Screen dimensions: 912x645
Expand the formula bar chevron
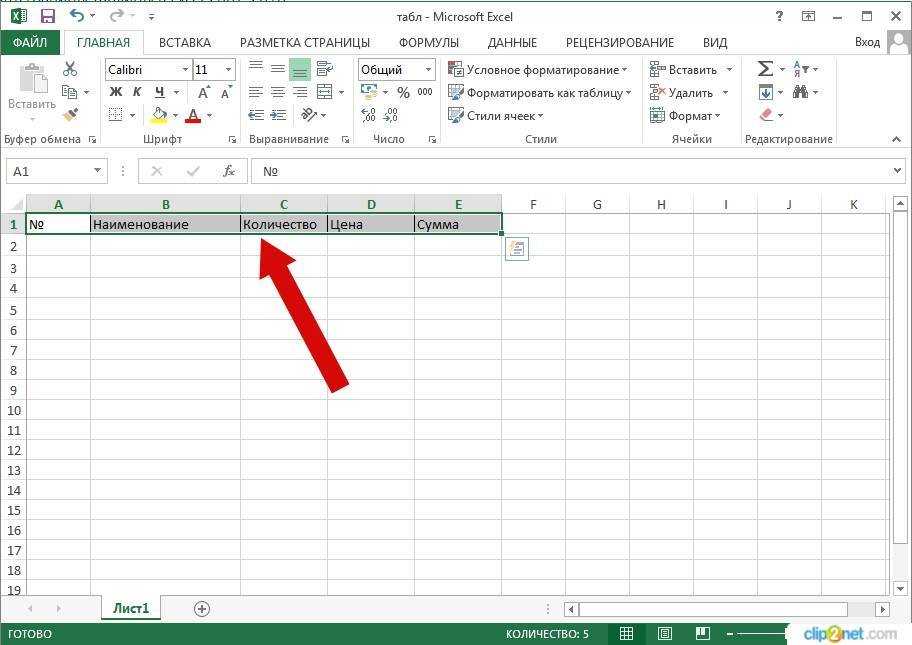(x=897, y=171)
